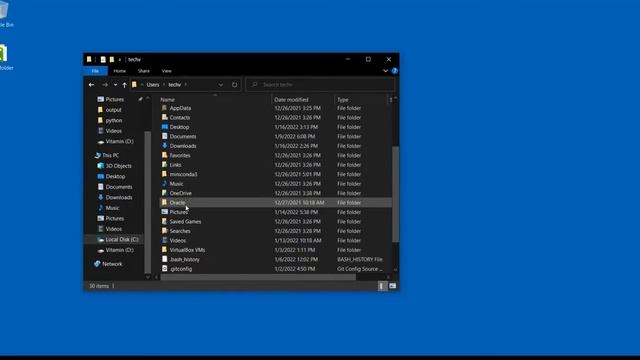This screenshot has width=640, height=360.
Task: Switch to Details view in status bar
Action: pos(381,286)
